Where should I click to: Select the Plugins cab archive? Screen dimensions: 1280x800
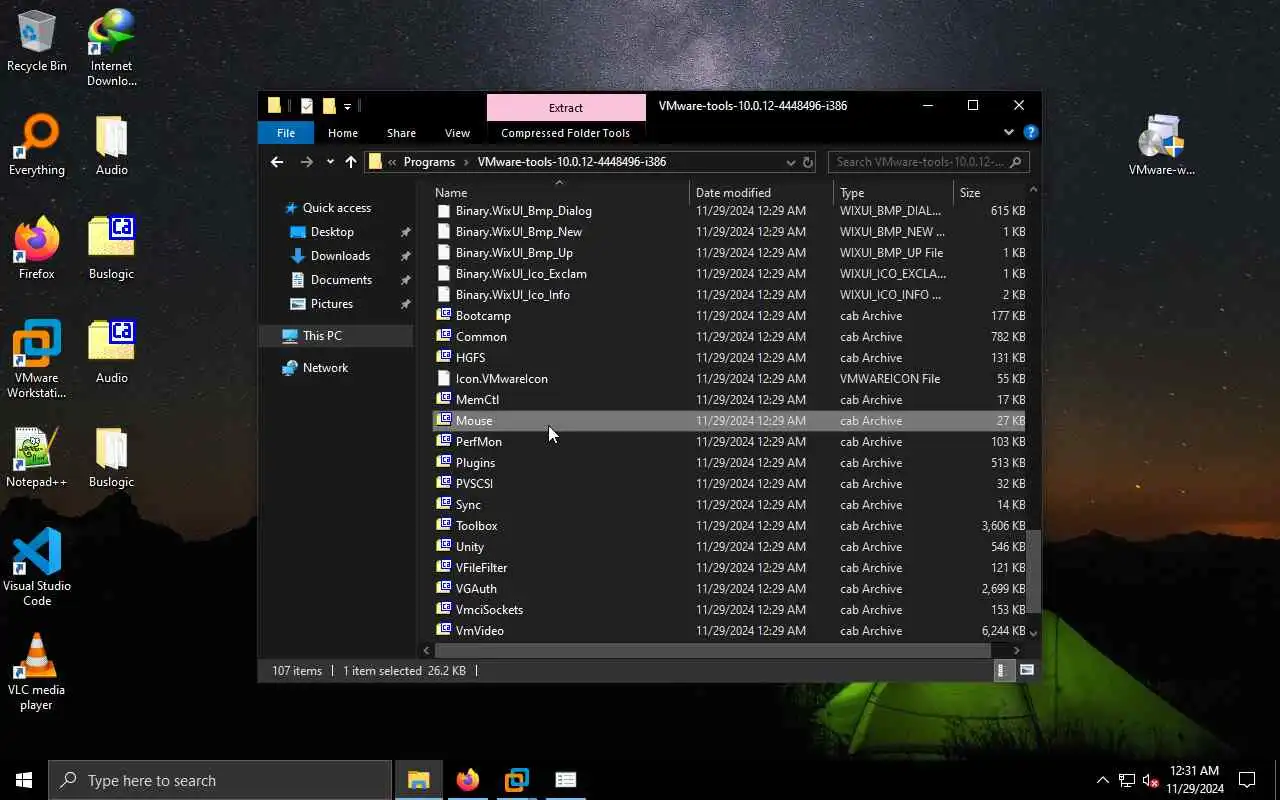click(x=728, y=463)
